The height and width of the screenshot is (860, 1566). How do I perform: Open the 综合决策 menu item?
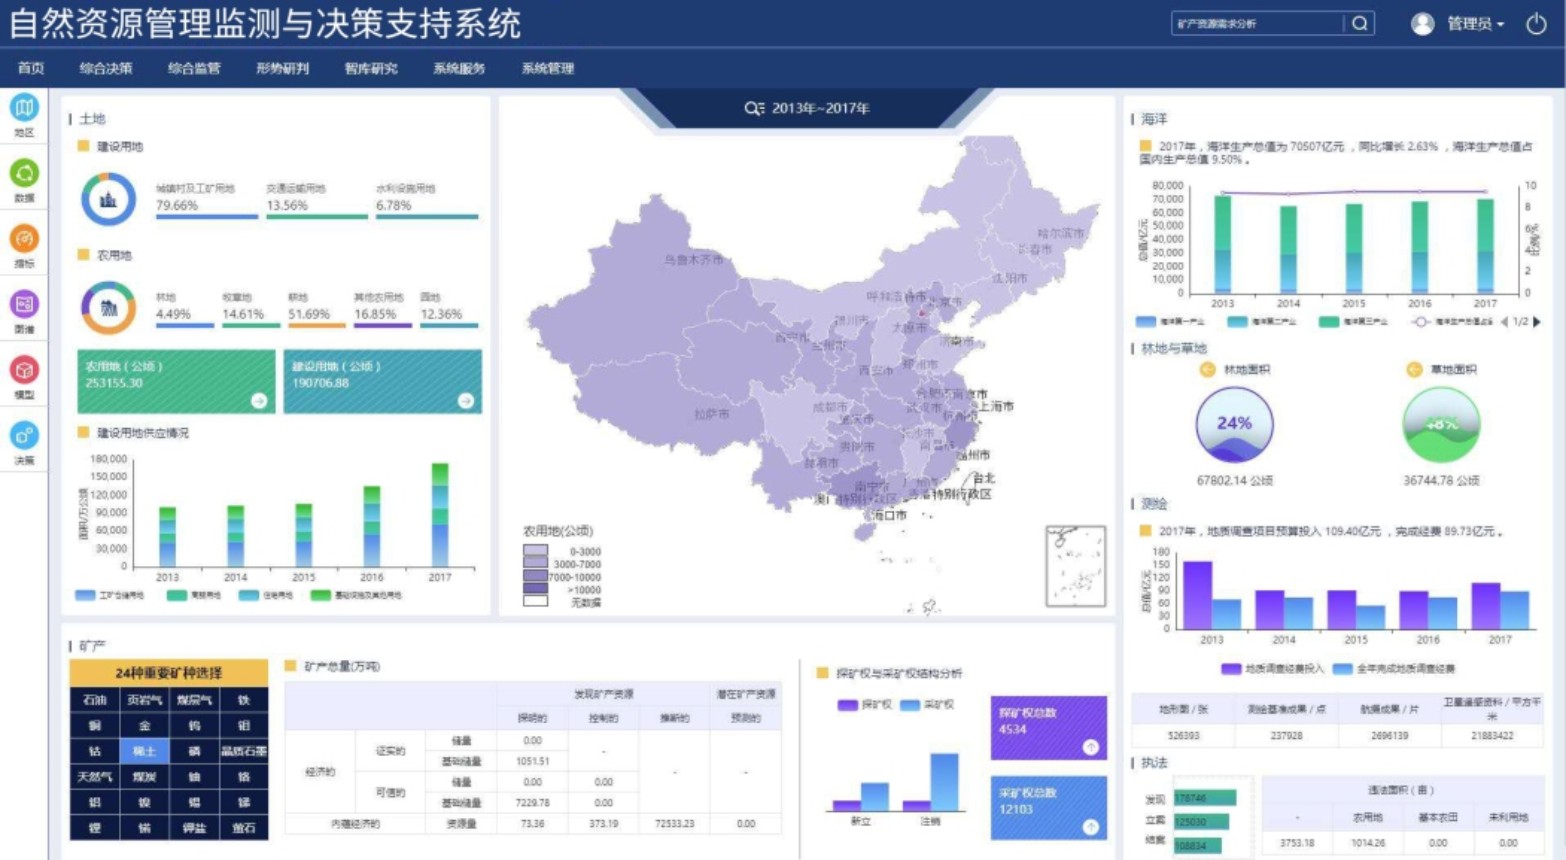click(x=106, y=68)
